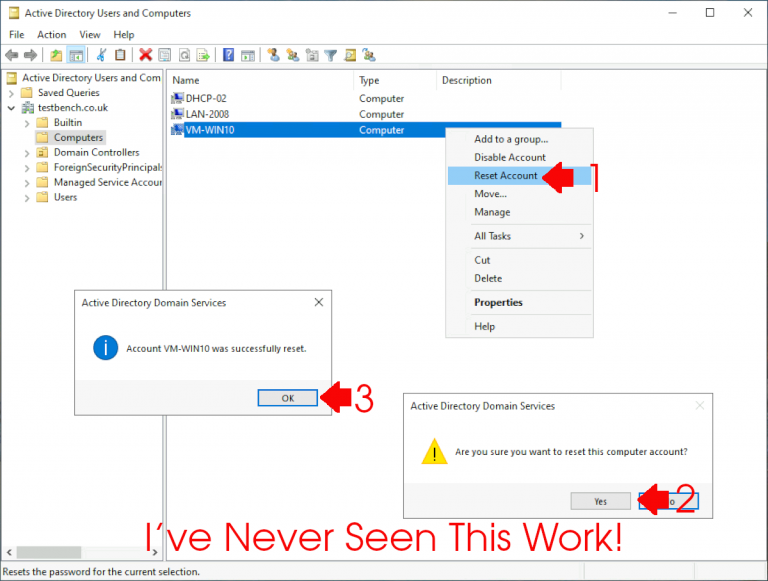Select the Users folder in tree
Image resolution: width=768 pixels, height=581 pixels.
click(65, 197)
